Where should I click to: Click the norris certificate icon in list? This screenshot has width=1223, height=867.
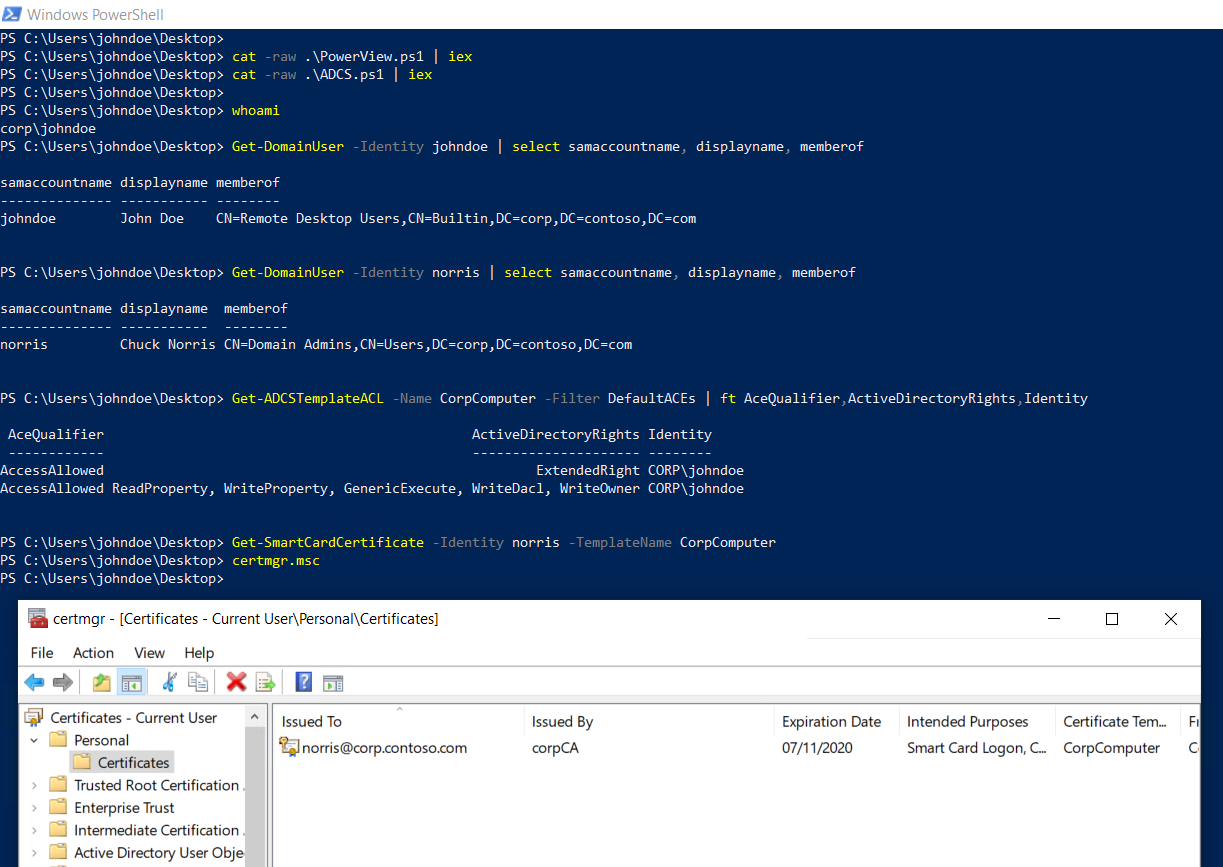click(289, 747)
